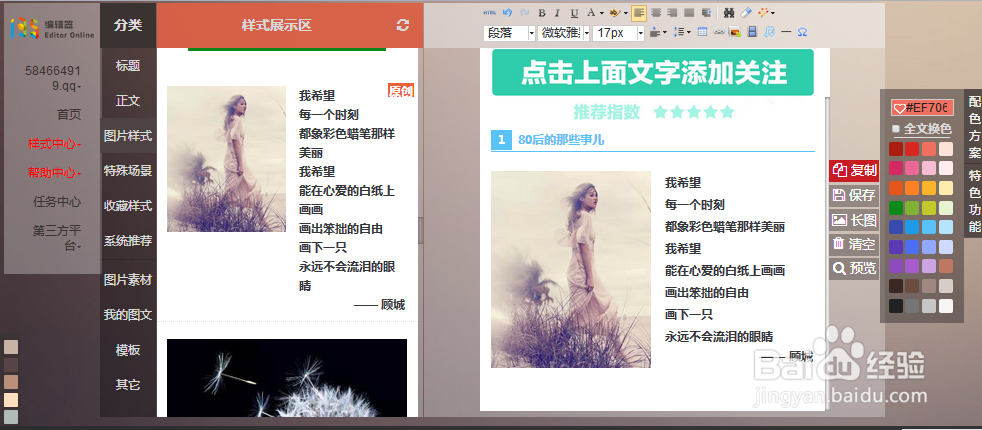The height and width of the screenshot is (430, 982).
Task: Switch to HTML source view
Action: 489,13
